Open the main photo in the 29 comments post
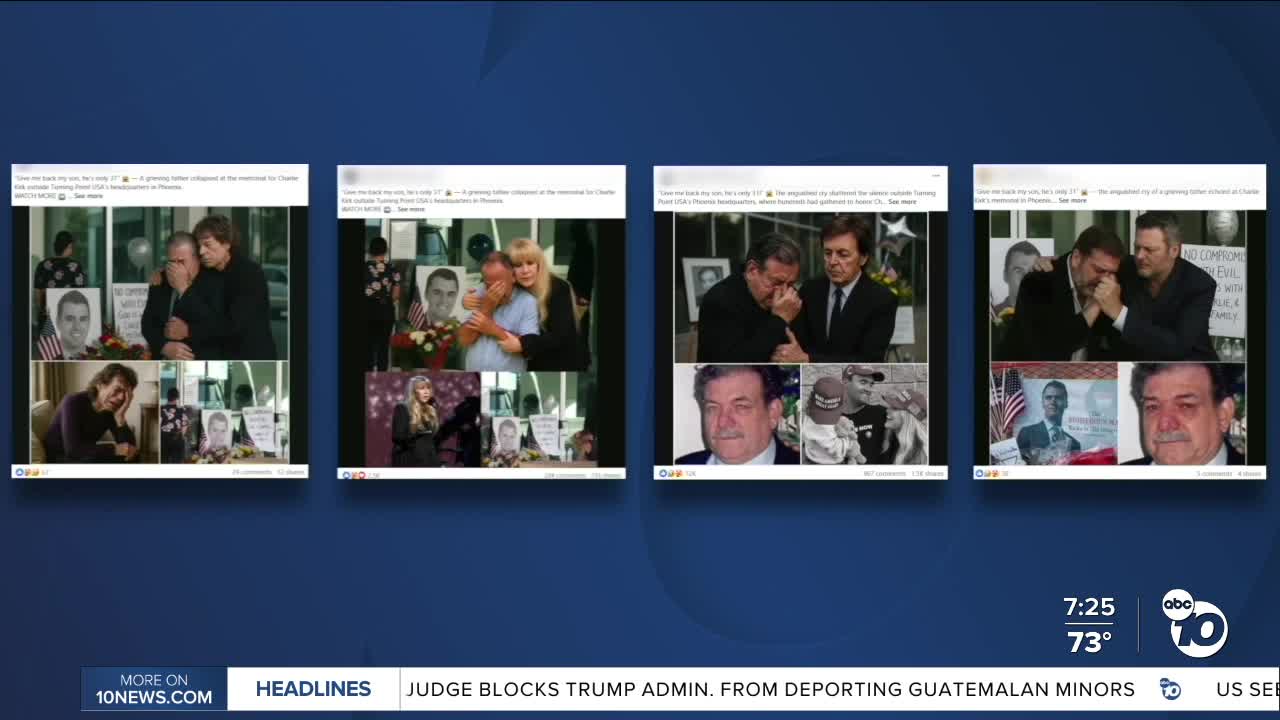The height and width of the screenshot is (720, 1280). tap(160, 284)
